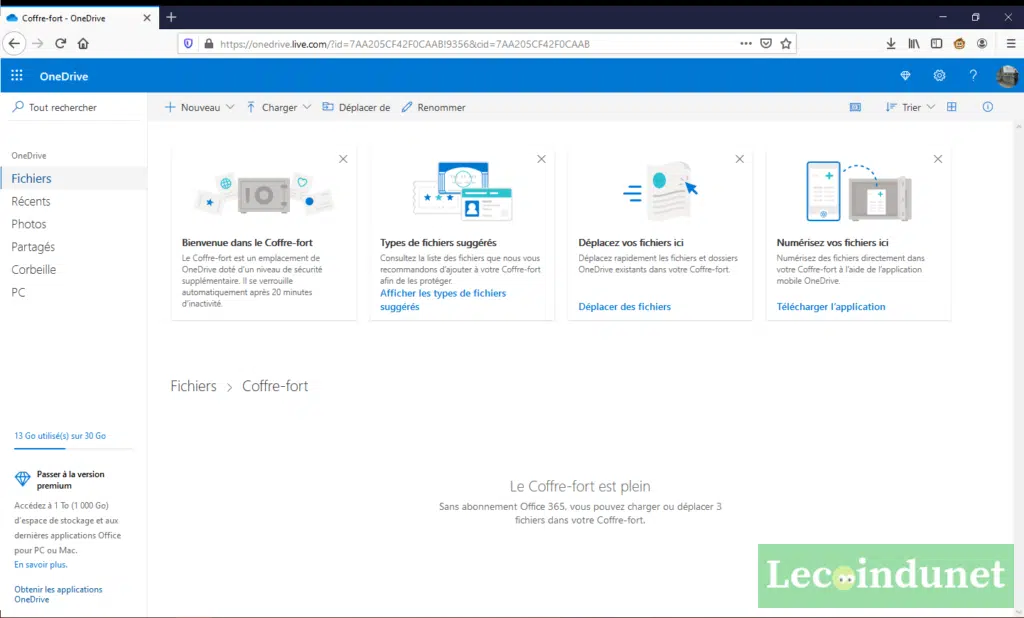
Task: Save page to Pocket icon
Action: coord(766,44)
